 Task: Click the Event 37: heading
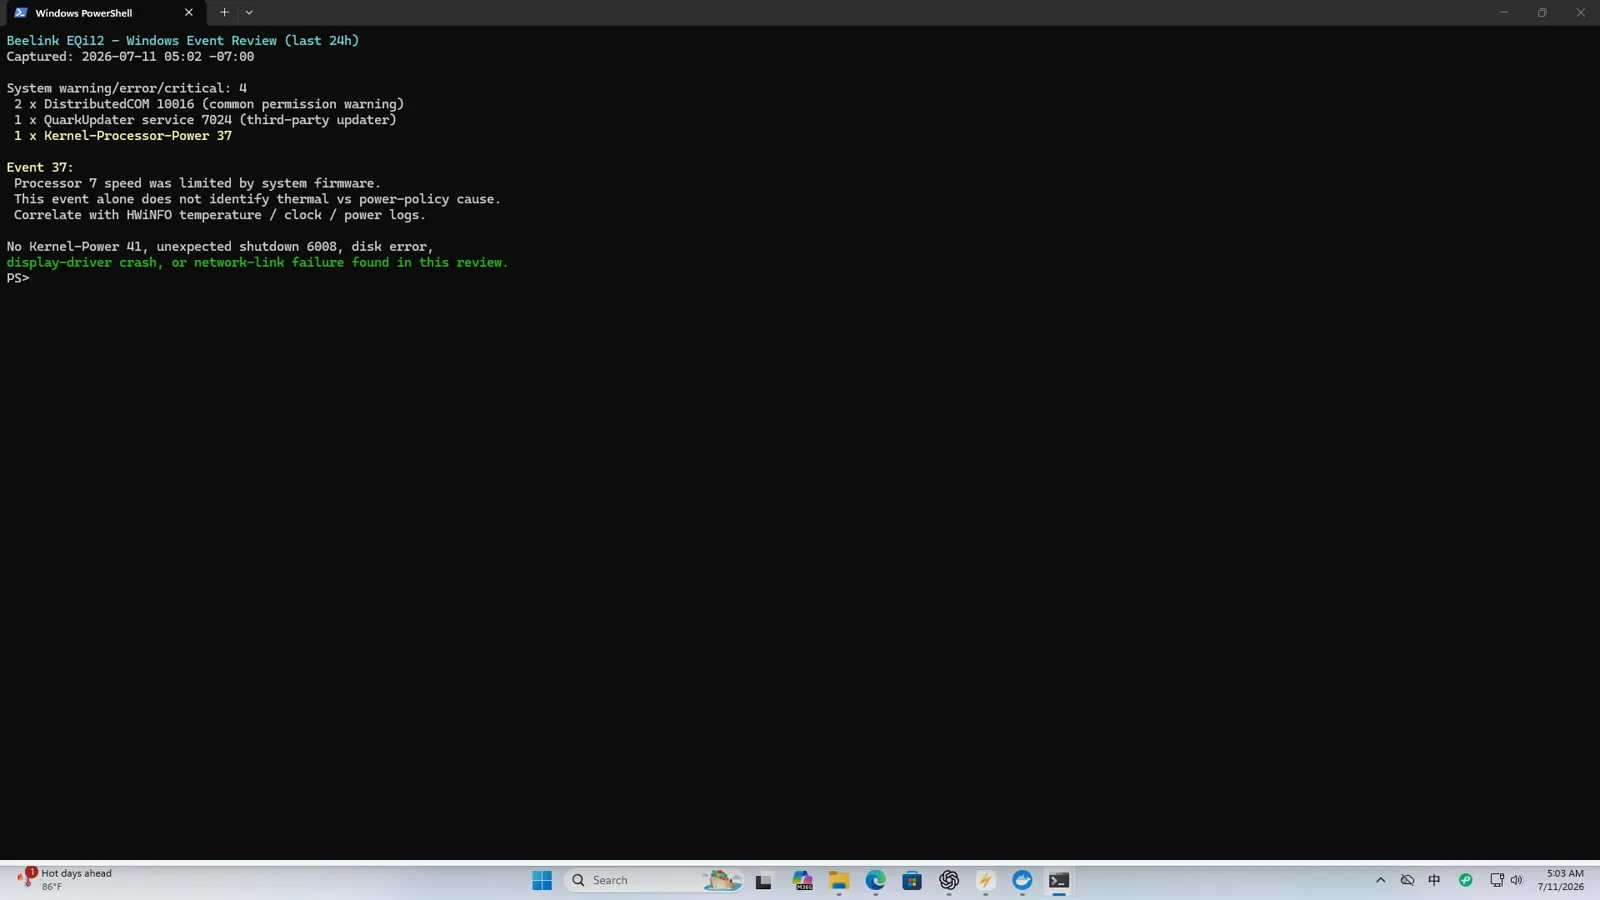pos(40,167)
